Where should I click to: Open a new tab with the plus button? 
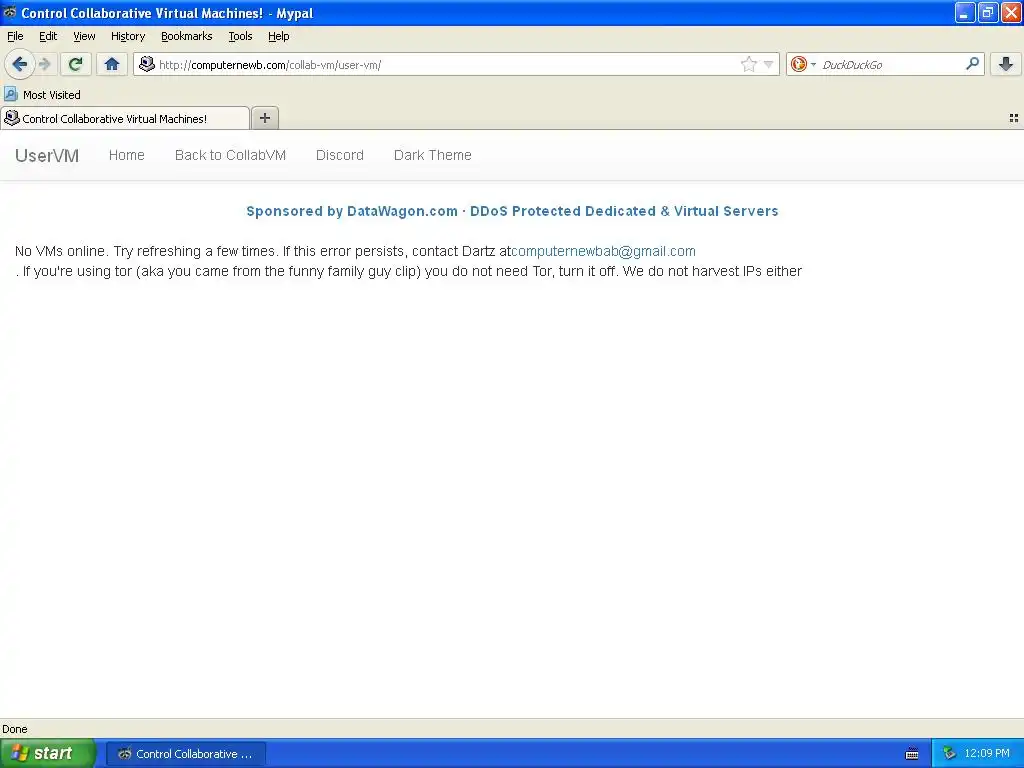(264, 118)
